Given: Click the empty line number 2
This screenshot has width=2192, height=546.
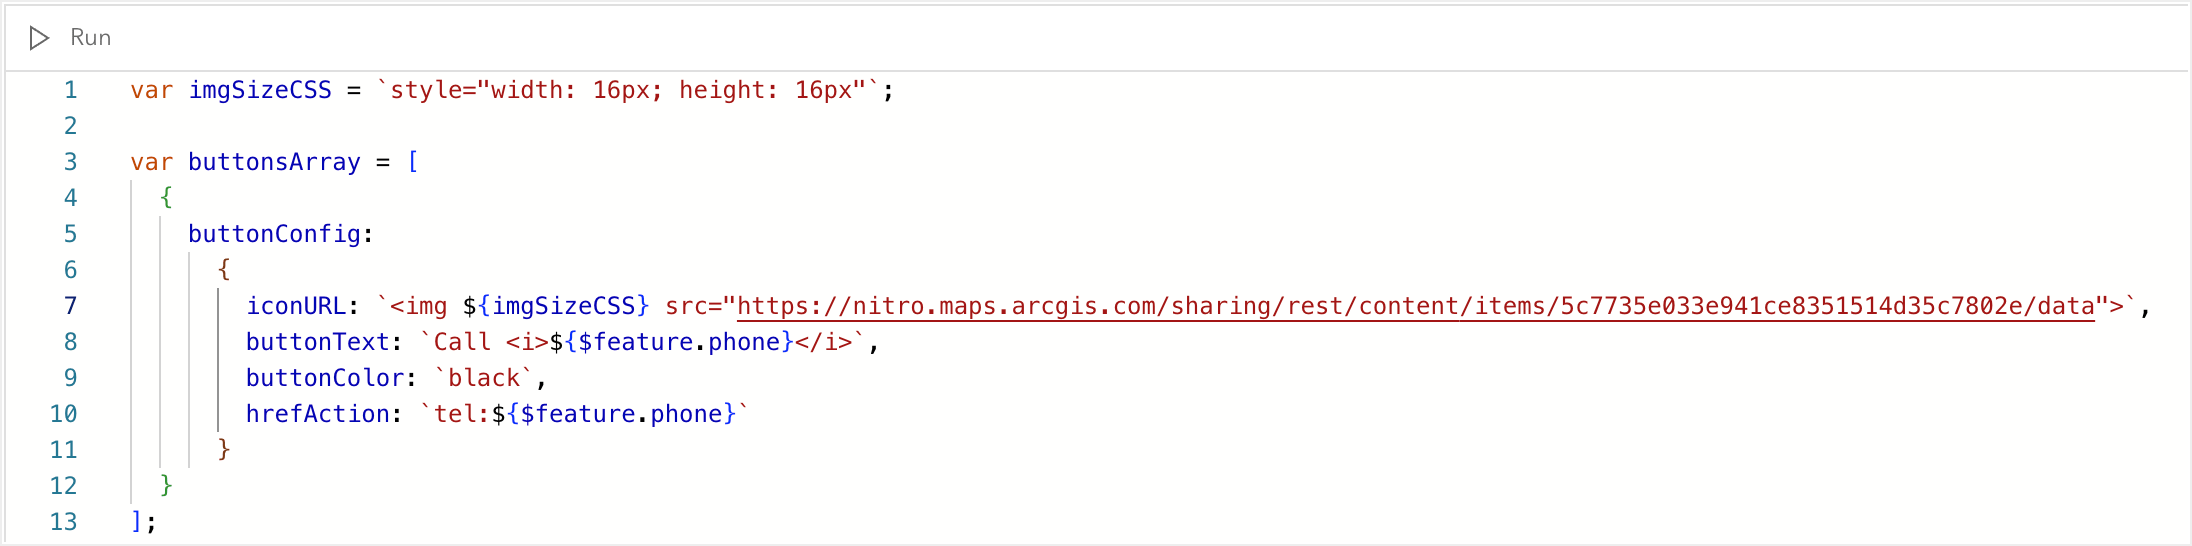Looking at the screenshot, I should pyautogui.click(x=70, y=126).
